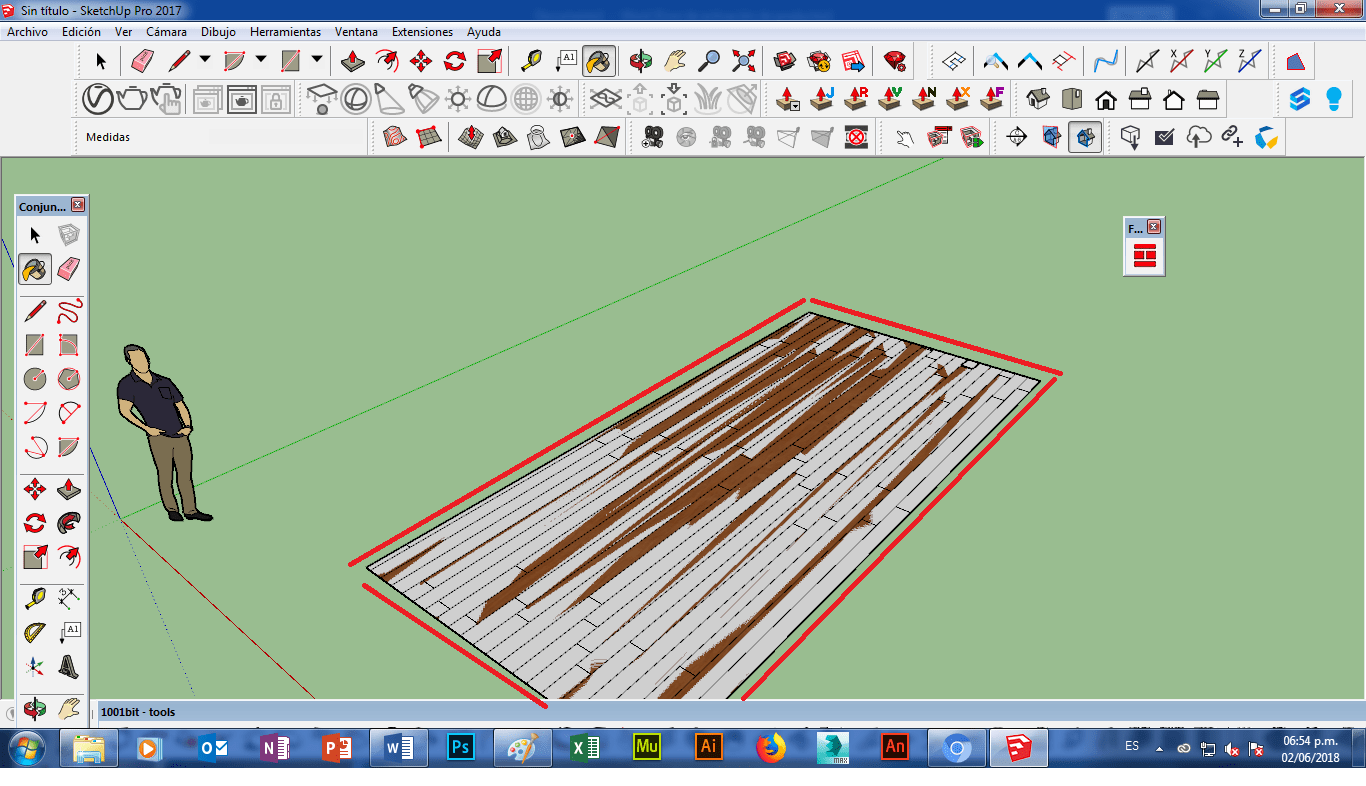This screenshot has width=1366, height=786.
Task: Toggle the active shaded-with-house style button
Action: coord(1085,137)
